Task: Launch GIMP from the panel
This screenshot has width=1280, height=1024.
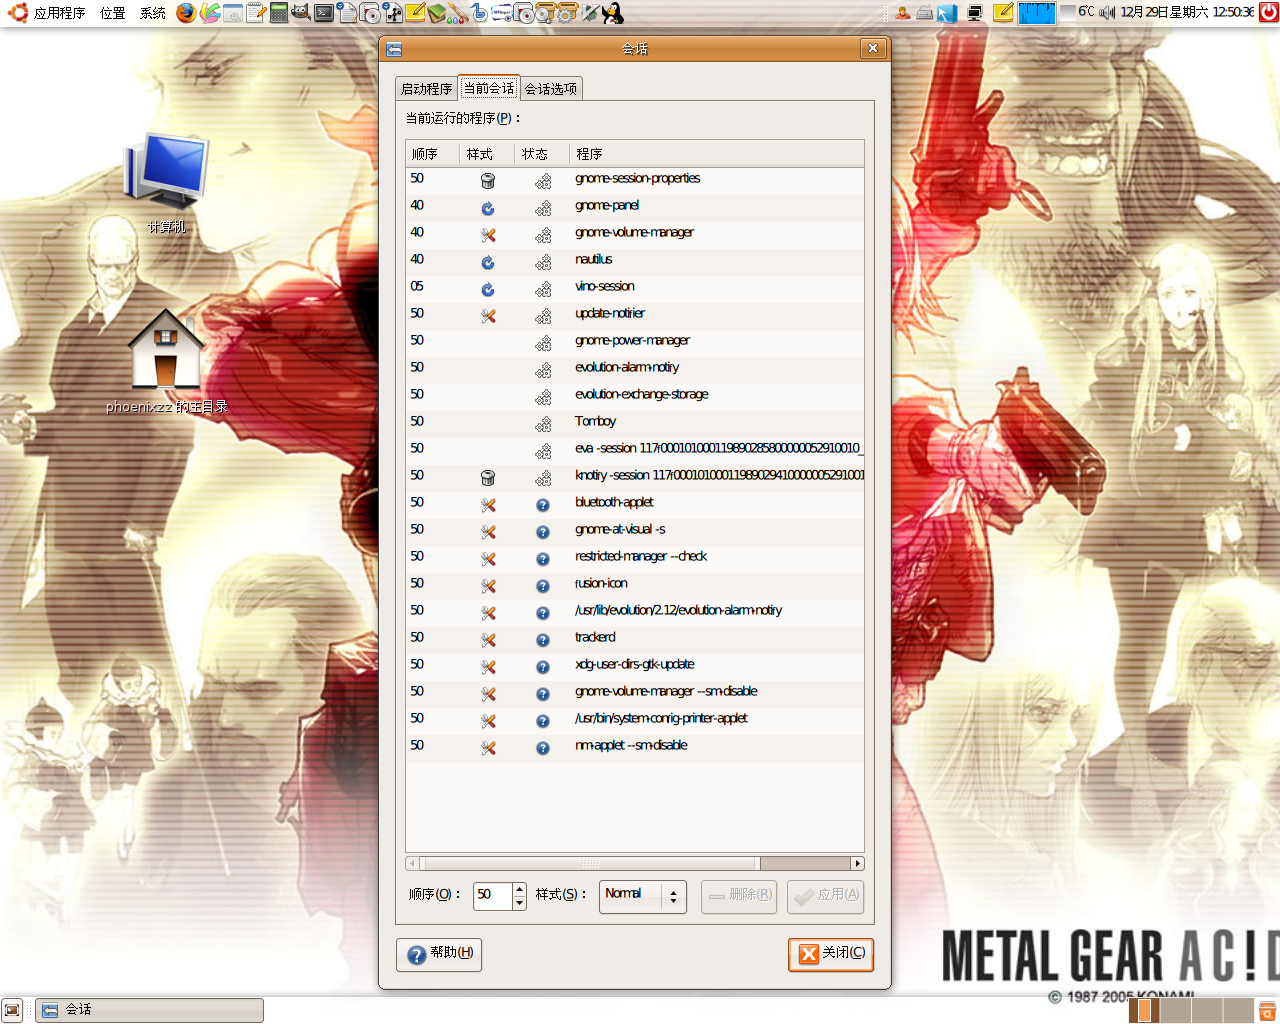Action: click(x=301, y=12)
